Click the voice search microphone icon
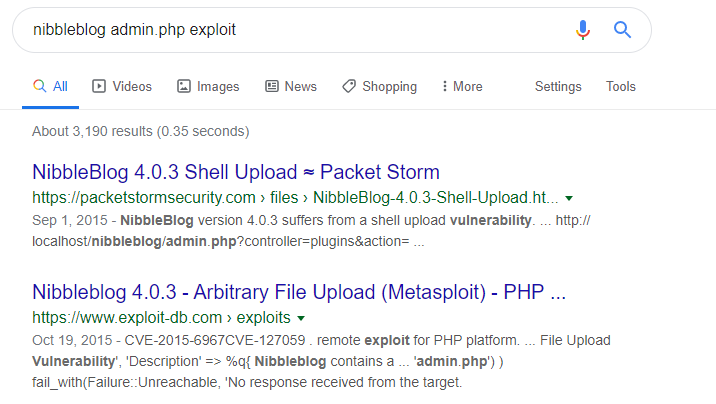716x404 pixels. click(x=583, y=30)
